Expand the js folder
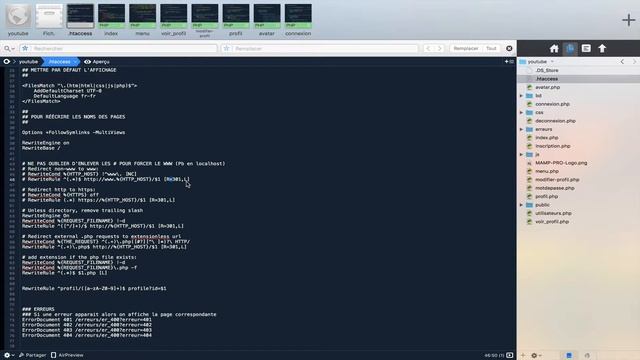 (521, 154)
